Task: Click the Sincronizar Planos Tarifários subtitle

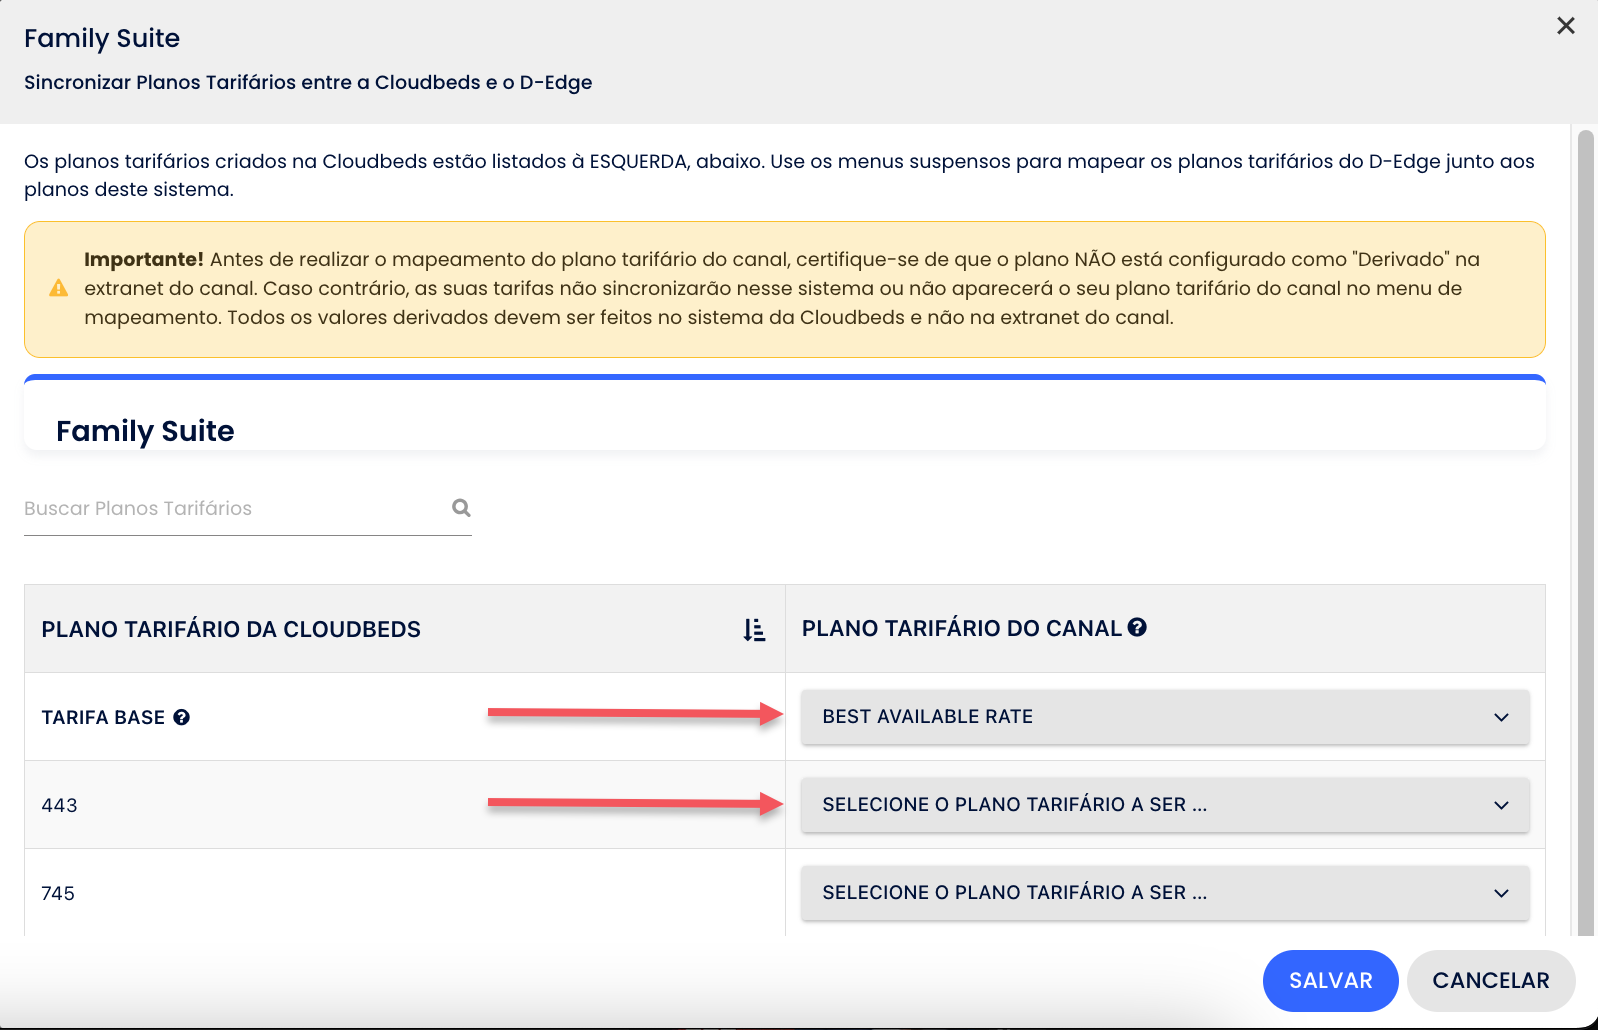Action: click(308, 83)
